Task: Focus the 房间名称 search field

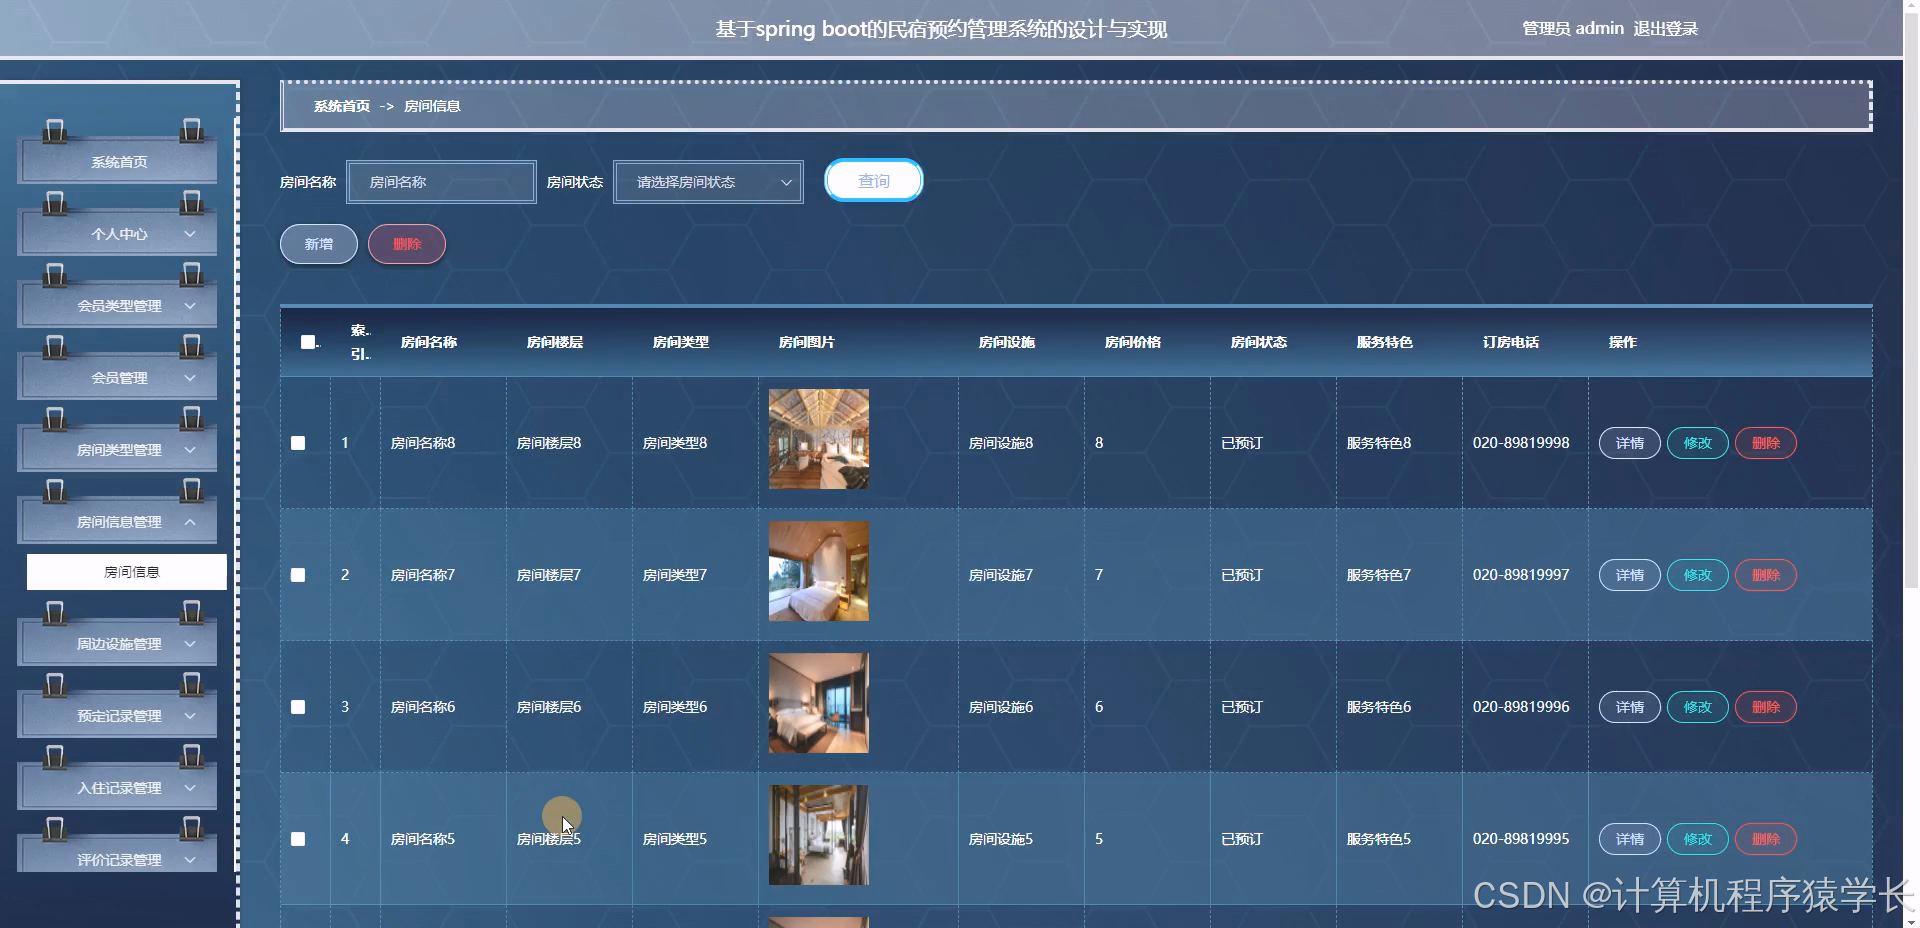Action: point(441,182)
